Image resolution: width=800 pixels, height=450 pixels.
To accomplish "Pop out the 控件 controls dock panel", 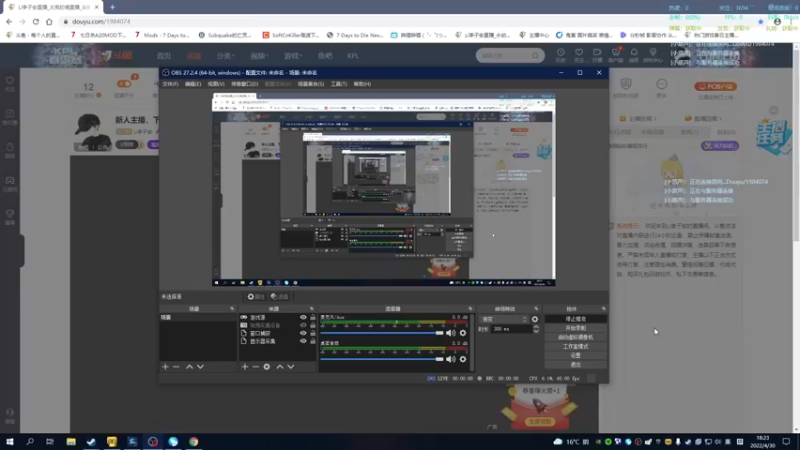I will (604, 309).
